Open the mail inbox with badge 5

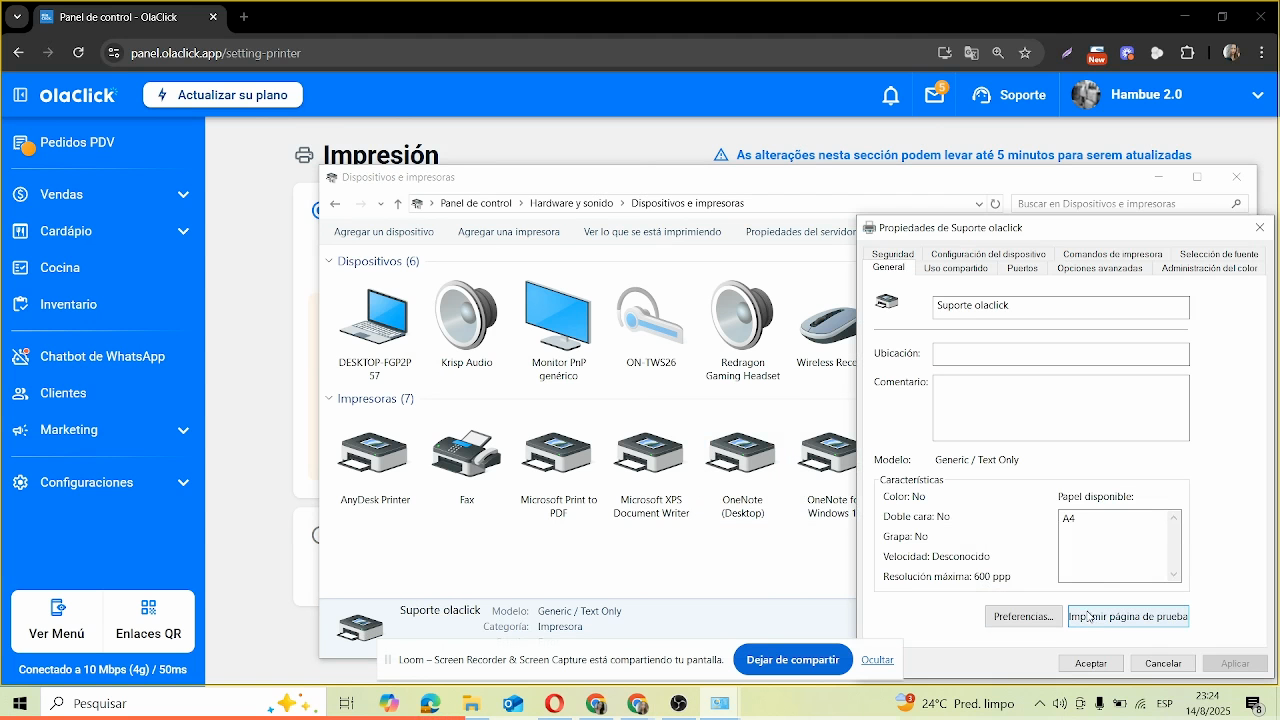[x=935, y=95]
